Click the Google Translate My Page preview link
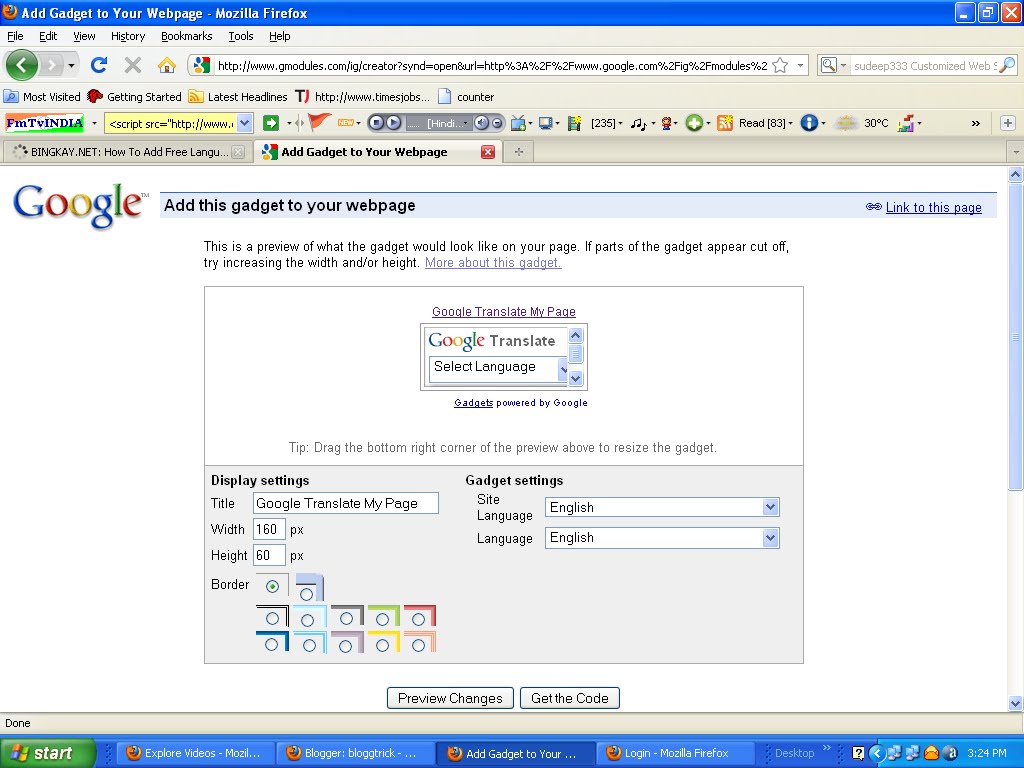1024x768 pixels. point(504,312)
